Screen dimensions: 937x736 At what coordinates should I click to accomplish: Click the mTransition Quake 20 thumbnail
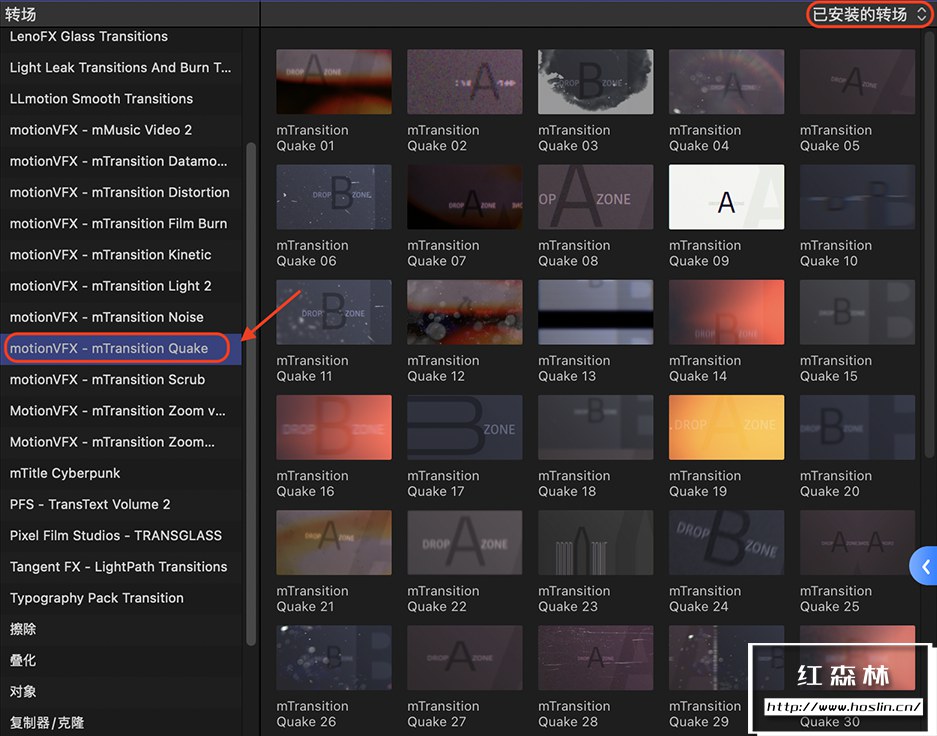[858, 428]
